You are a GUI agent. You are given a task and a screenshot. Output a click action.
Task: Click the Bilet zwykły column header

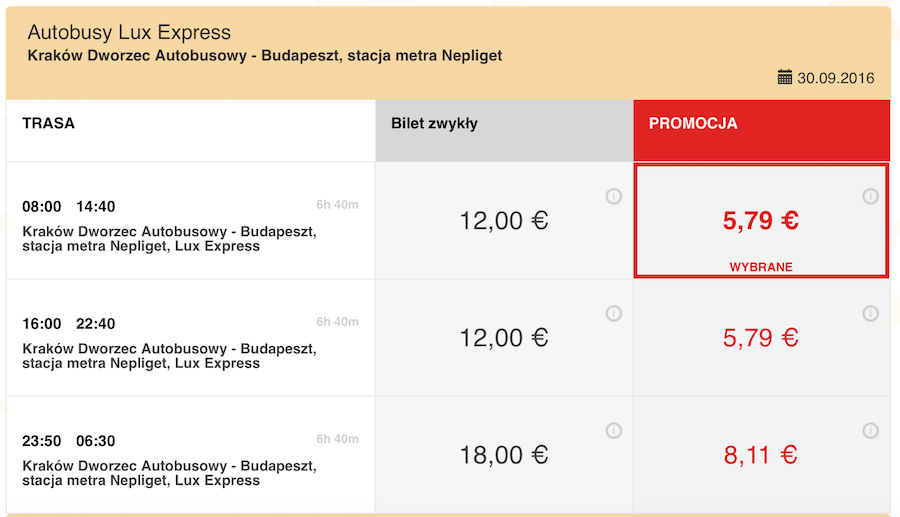[434, 124]
